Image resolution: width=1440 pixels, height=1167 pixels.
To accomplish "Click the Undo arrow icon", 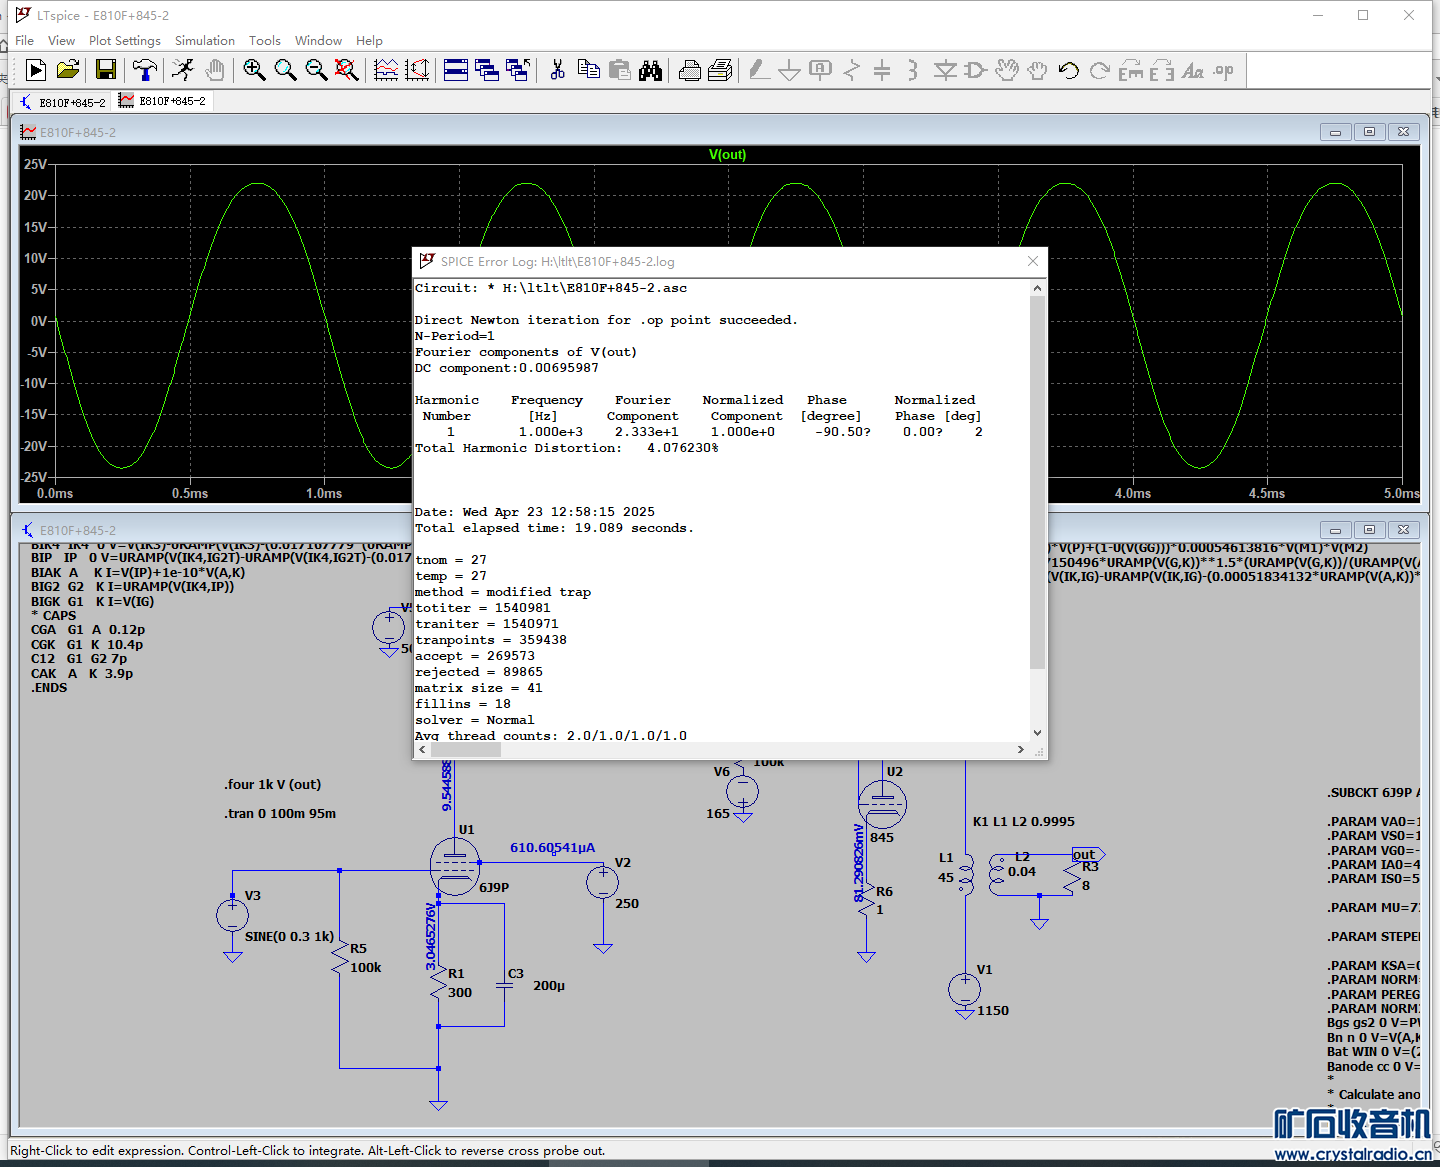I will (1068, 70).
